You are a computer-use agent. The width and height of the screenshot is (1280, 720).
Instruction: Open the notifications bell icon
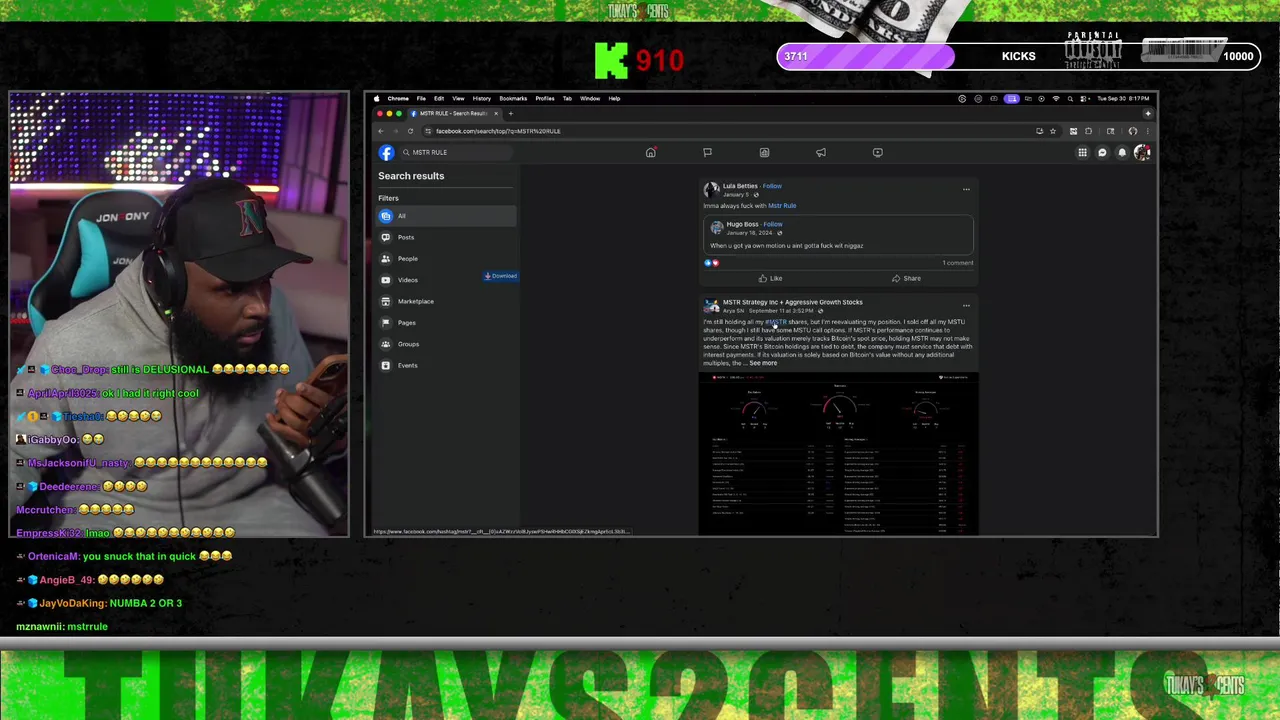(x=1122, y=152)
